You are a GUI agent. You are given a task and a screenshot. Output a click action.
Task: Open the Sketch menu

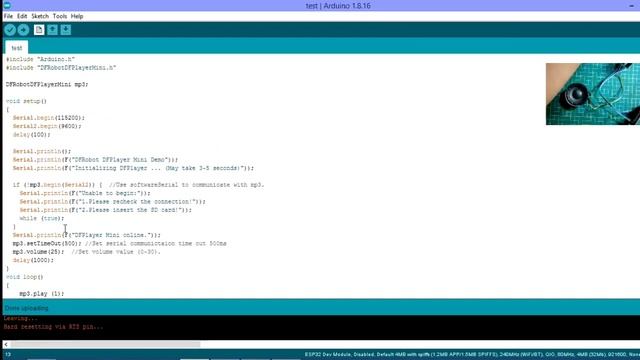point(40,16)
